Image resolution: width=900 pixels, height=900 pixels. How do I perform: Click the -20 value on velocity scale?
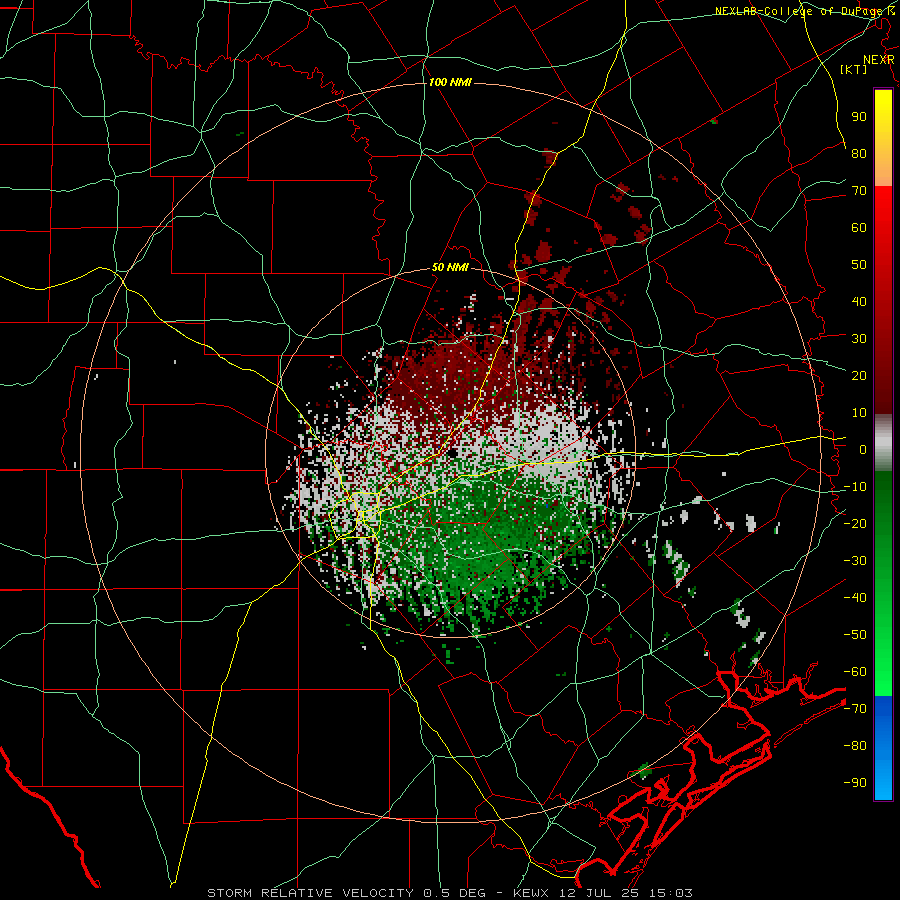click(855, 523)
